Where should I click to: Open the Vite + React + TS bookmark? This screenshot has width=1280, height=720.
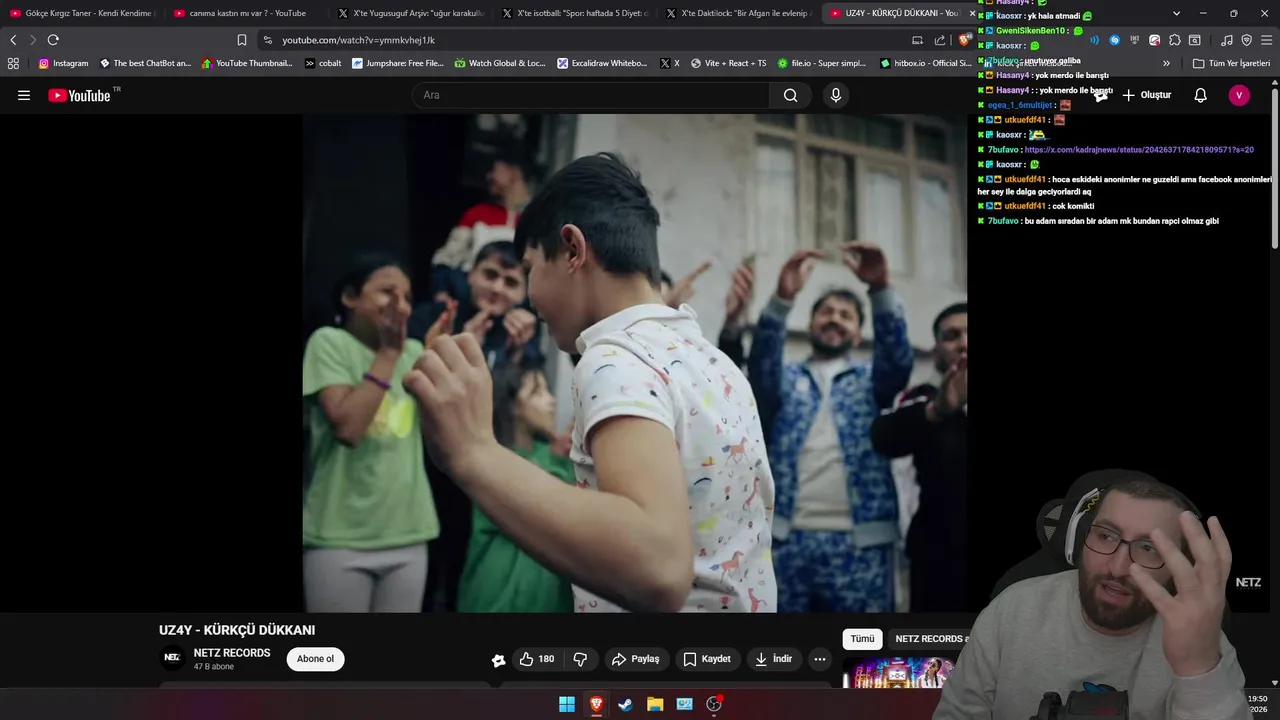click(728, 63)
